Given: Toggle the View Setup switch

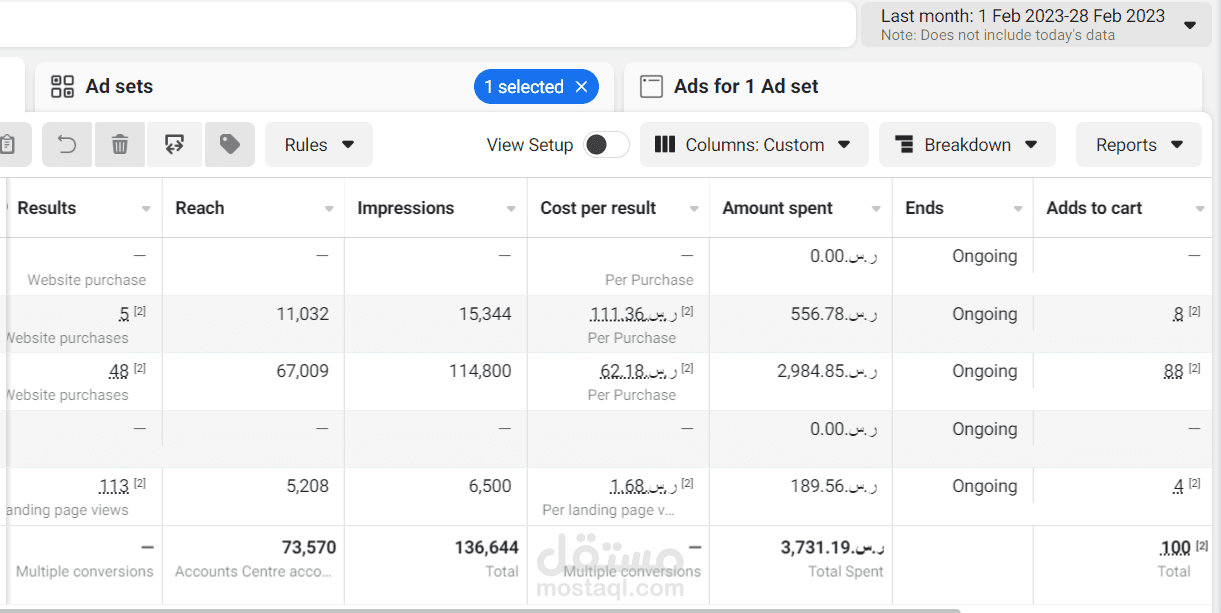Looking at the screenshot, I should coord(606,145).
